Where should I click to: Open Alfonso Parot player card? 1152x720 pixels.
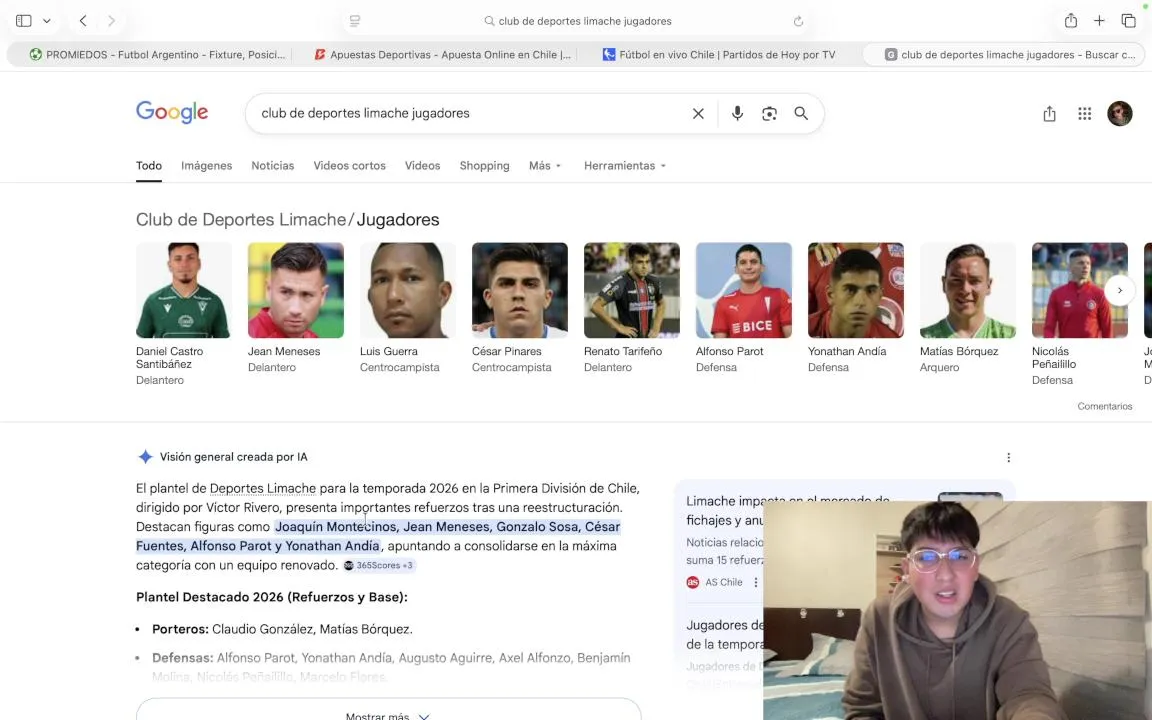tap(744, 308)
